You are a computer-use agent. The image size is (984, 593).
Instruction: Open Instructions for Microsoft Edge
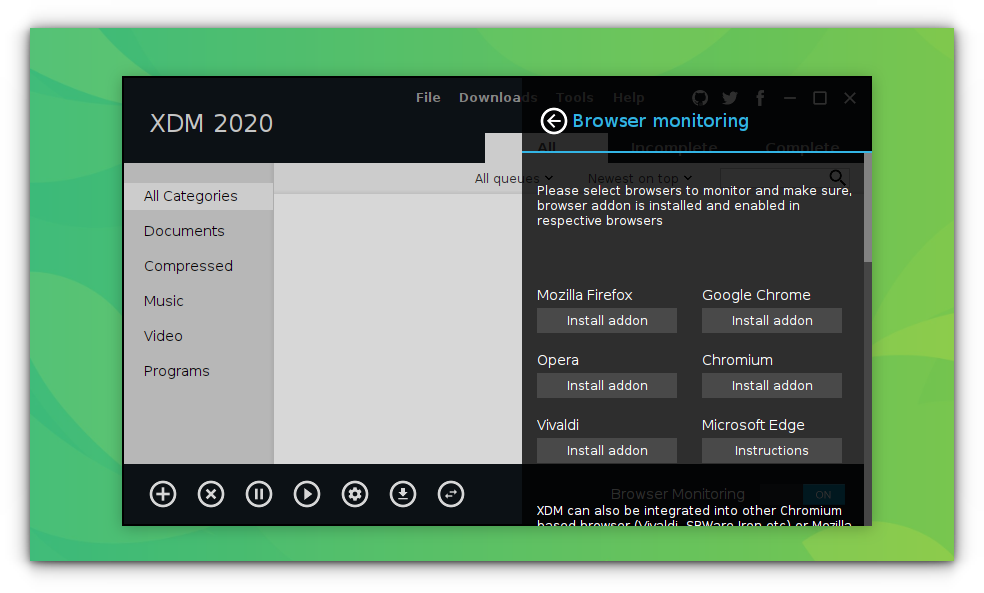coord(772,451)
